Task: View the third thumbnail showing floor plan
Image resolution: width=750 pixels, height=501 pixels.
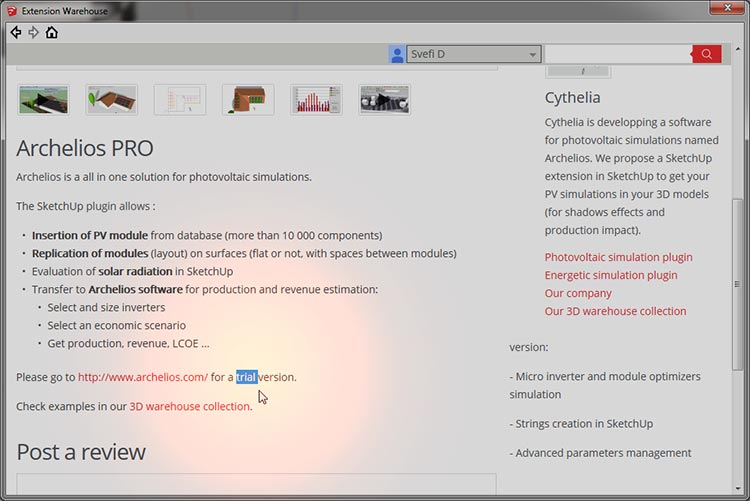Action: (x=180, y=100)
